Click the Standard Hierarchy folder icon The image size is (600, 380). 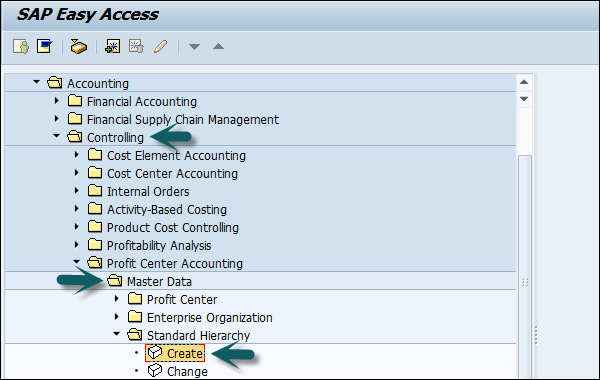click(x=134, y=334)
